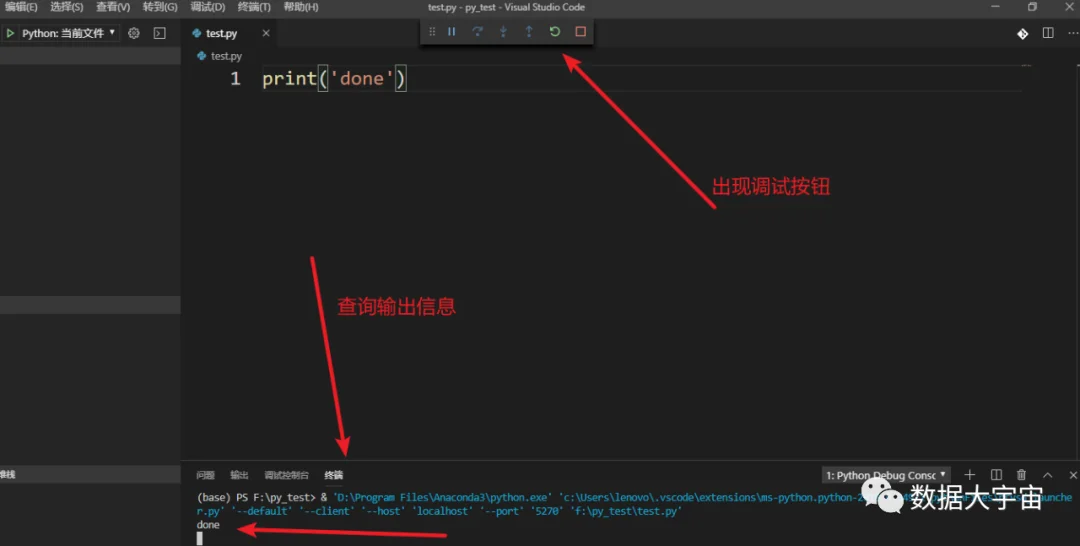Click the Step Over debug icon
Viewport: 1080px width, 546px height.
coord(477,32)
